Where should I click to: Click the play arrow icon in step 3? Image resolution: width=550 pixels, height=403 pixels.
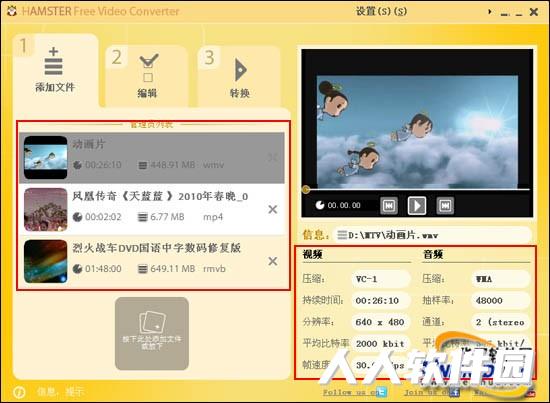[x=241, y=70]
